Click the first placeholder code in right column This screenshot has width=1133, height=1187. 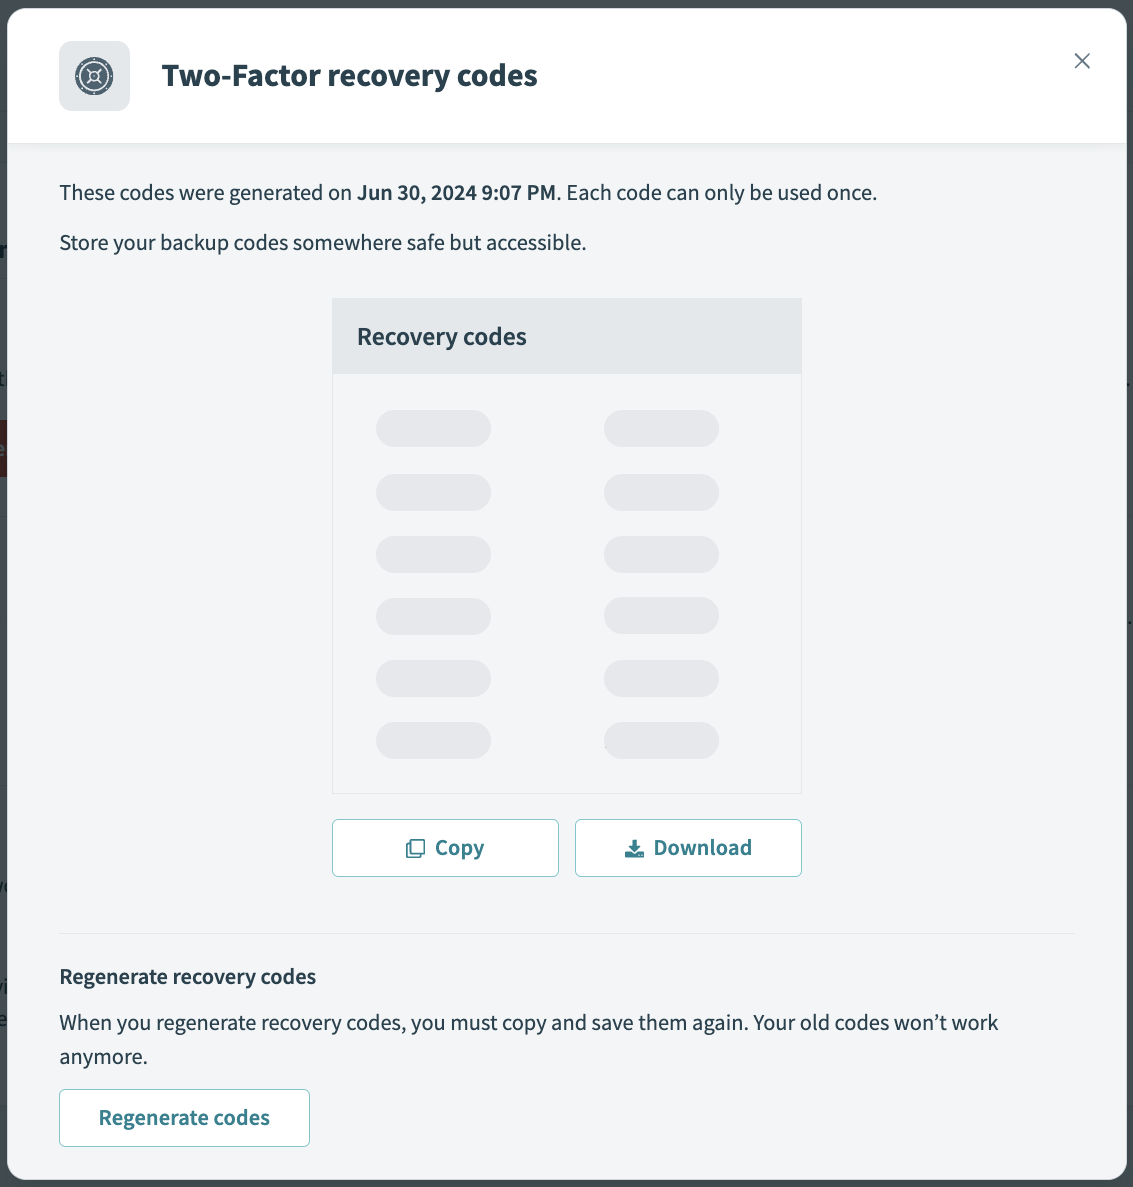pyautogui.click(x=661, y=428)
